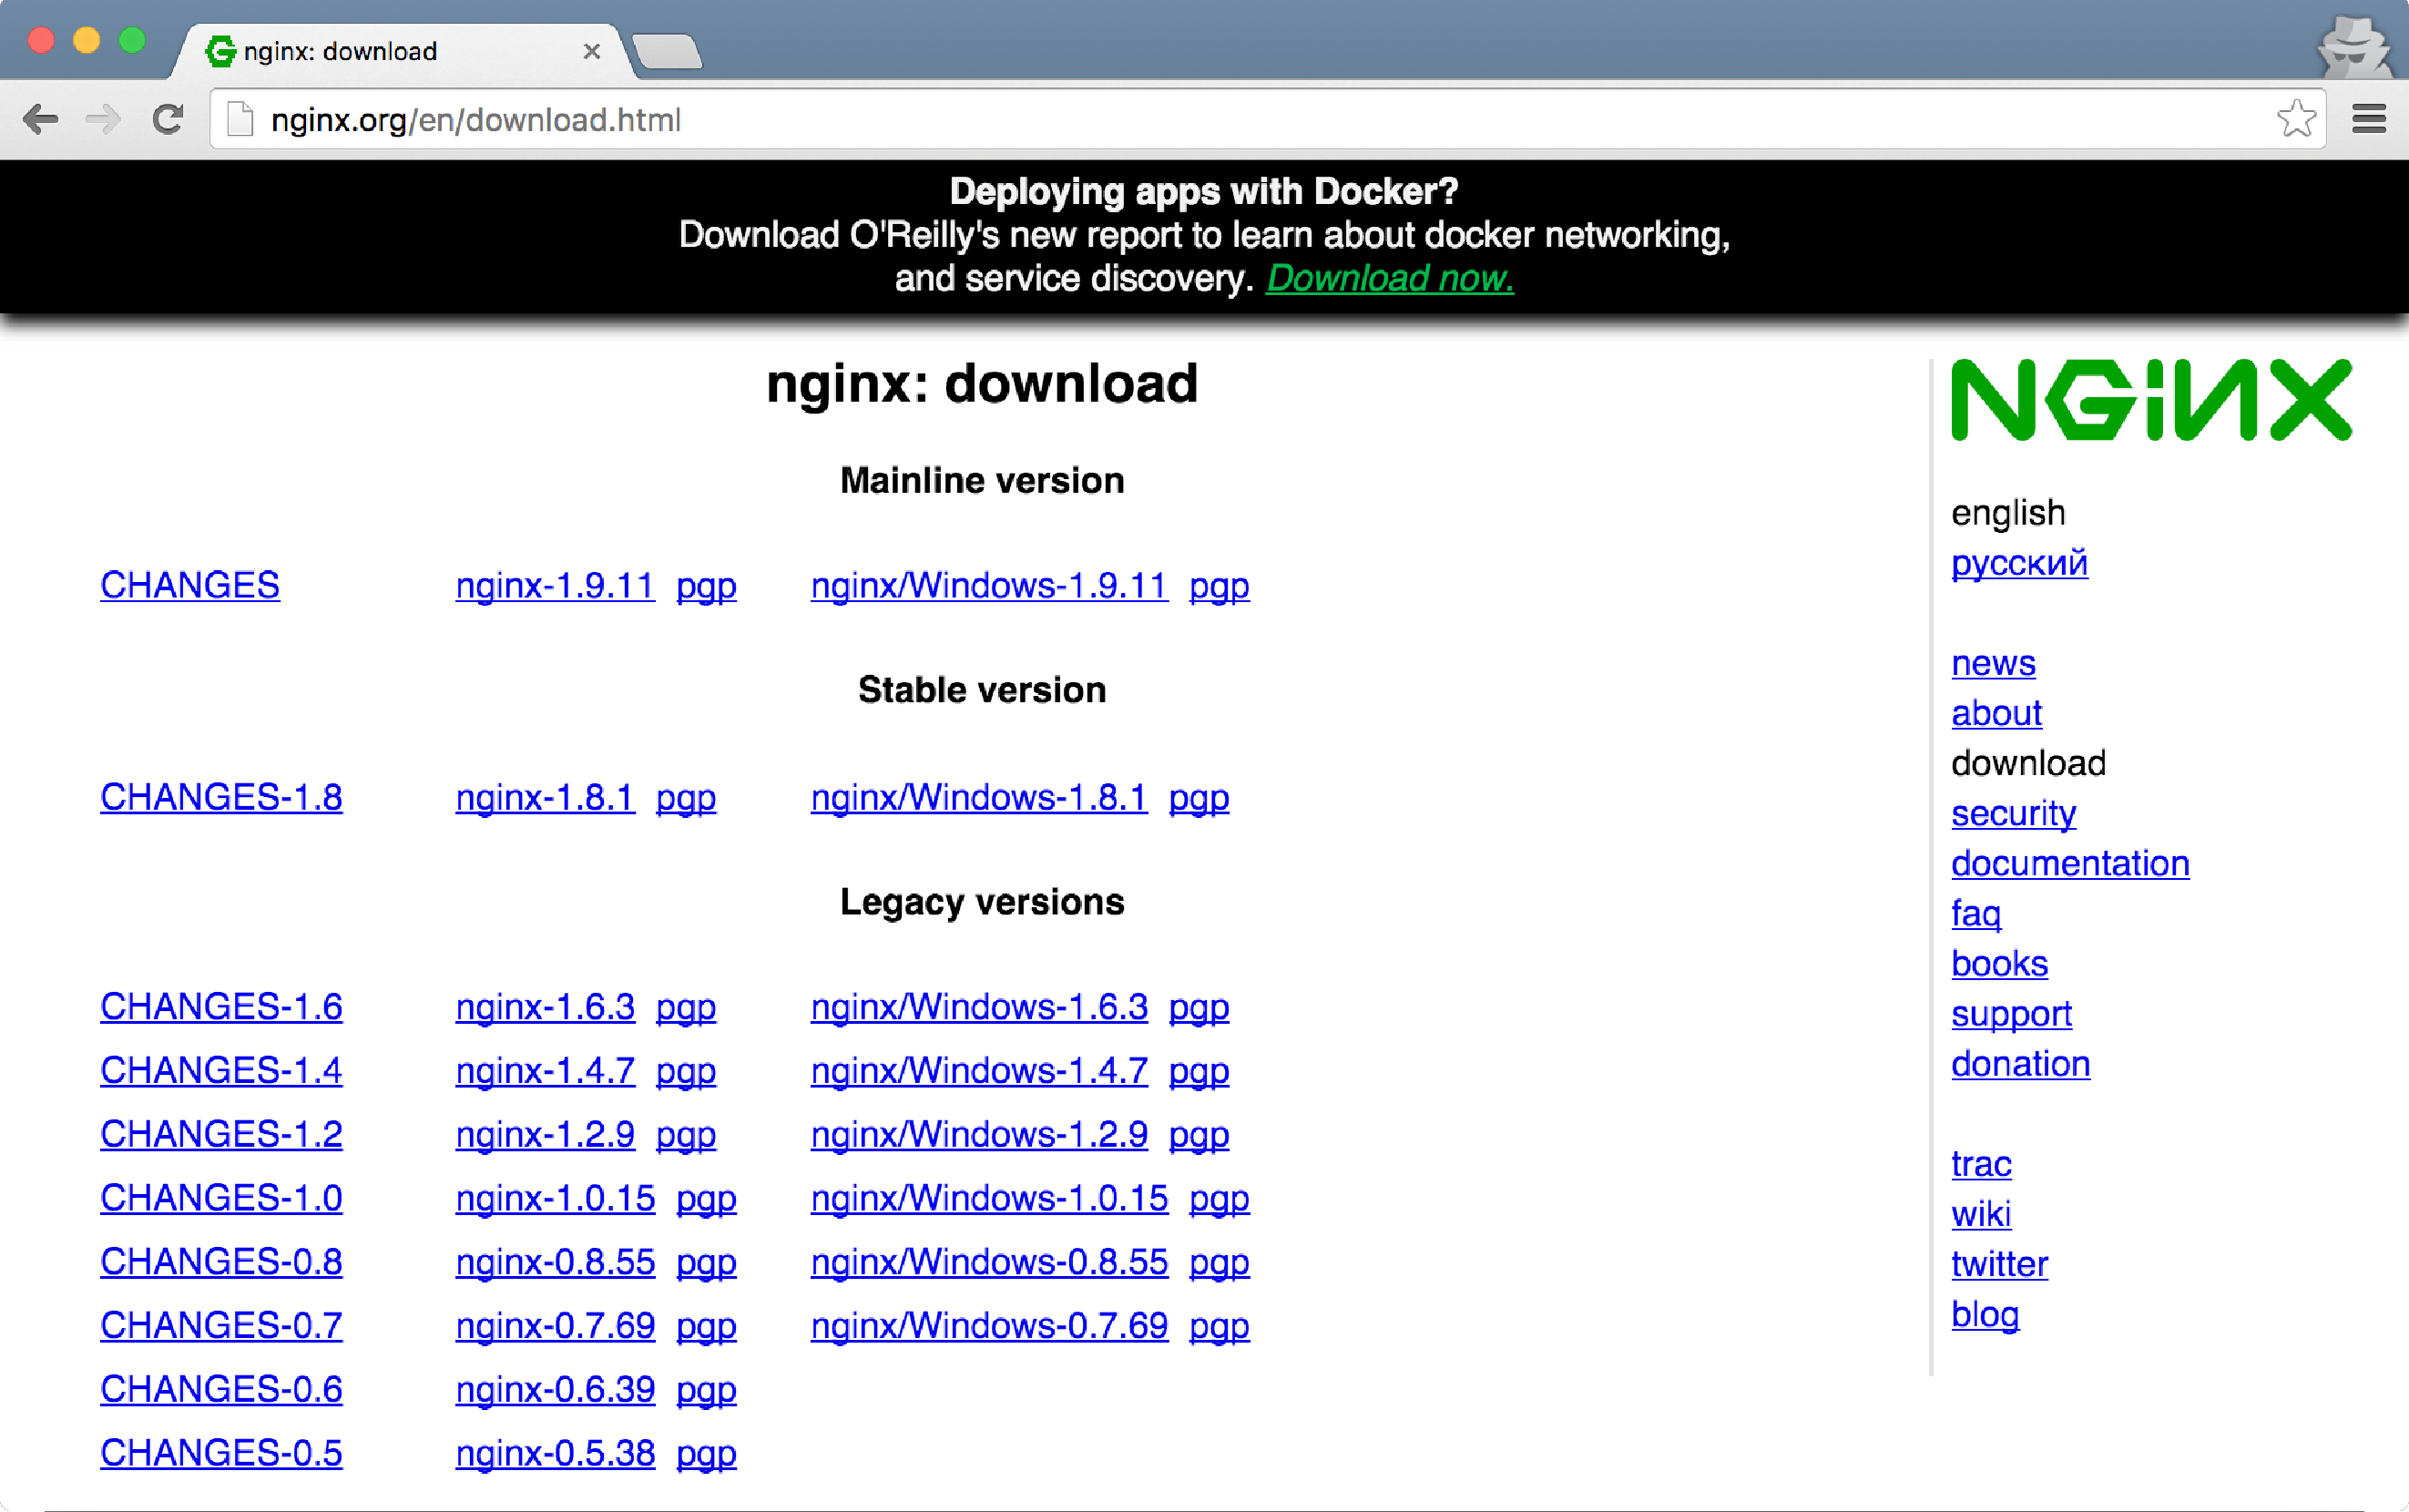This screenshot has height=1512, width=2409.
Task: Open the CHANGES-1.2 link
Action: (221, 1134)
